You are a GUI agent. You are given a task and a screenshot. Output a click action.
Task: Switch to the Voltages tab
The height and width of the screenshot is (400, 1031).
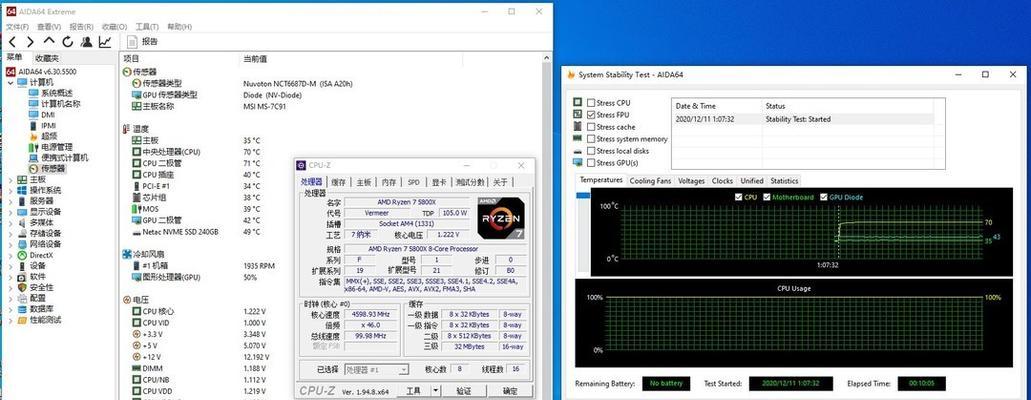click(x=691, y=181)
